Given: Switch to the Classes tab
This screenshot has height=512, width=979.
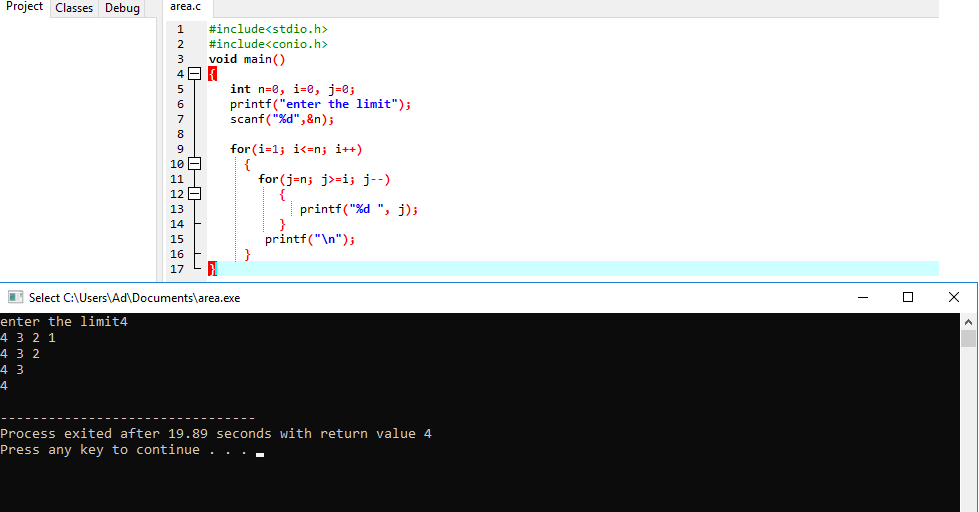Looking at the screenshot, I should click(x=74, y=8).
